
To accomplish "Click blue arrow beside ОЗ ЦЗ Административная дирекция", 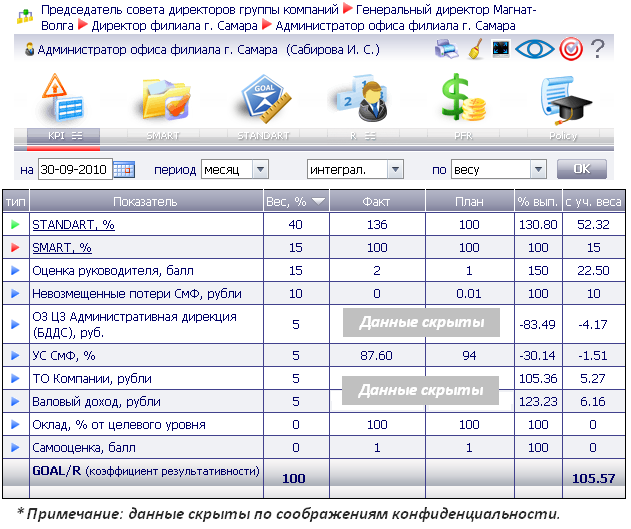I will click(15, 324).
